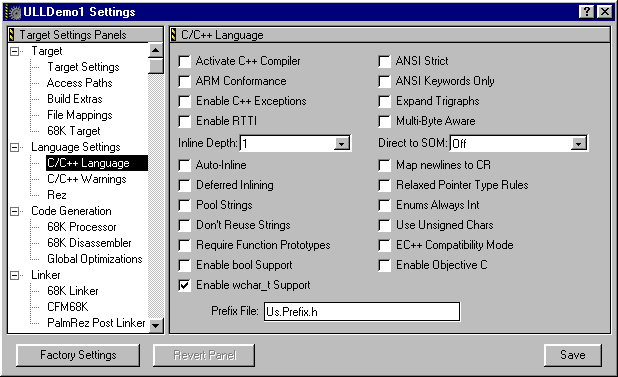Open Global Optimizations panel
The image size is (618, 377).
tap(95, 259)
